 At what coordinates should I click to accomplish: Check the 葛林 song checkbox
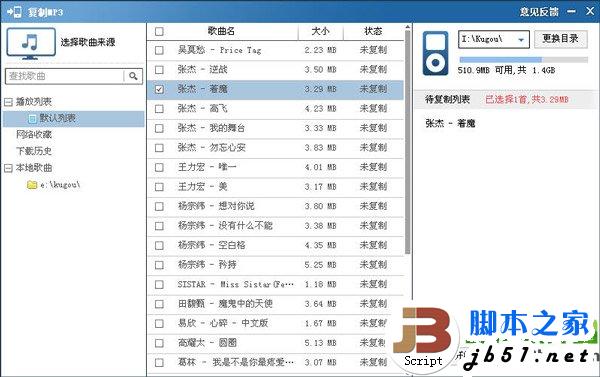click(159, 362)
